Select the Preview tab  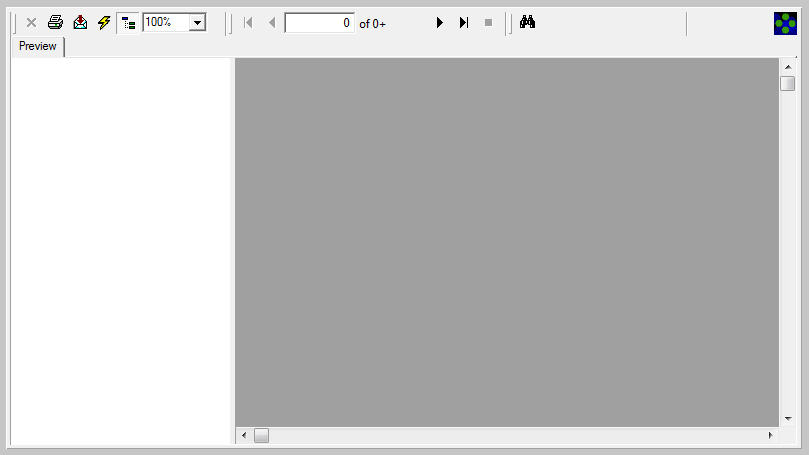pos(38,46)
